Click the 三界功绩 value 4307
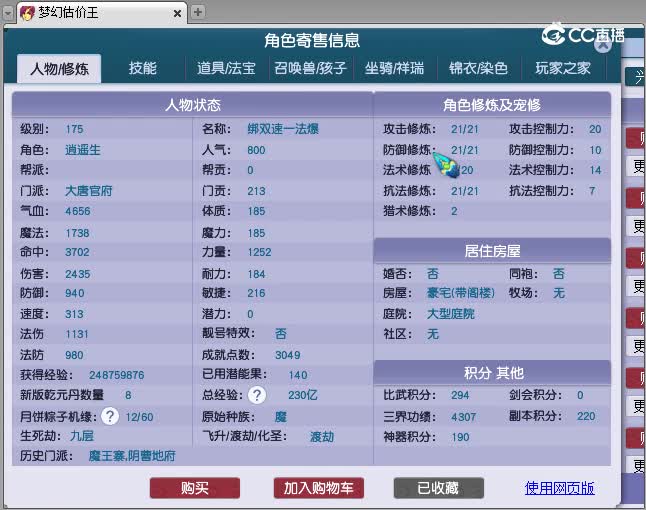The width and height of the screenshot is (646, 510). [463, 417]
